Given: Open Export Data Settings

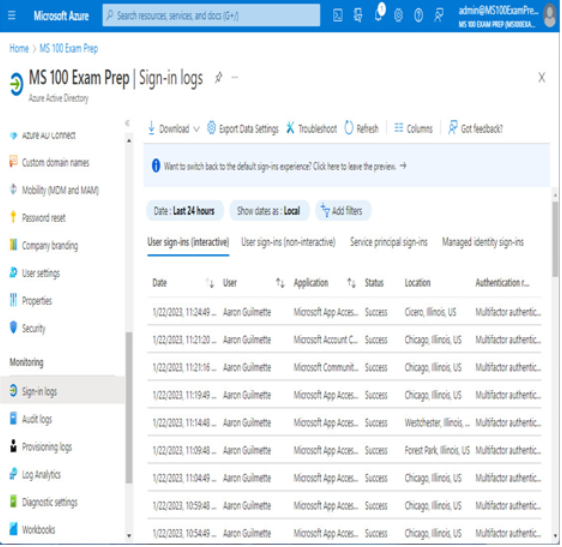Looking at the screenshot, I should point(243,129).
